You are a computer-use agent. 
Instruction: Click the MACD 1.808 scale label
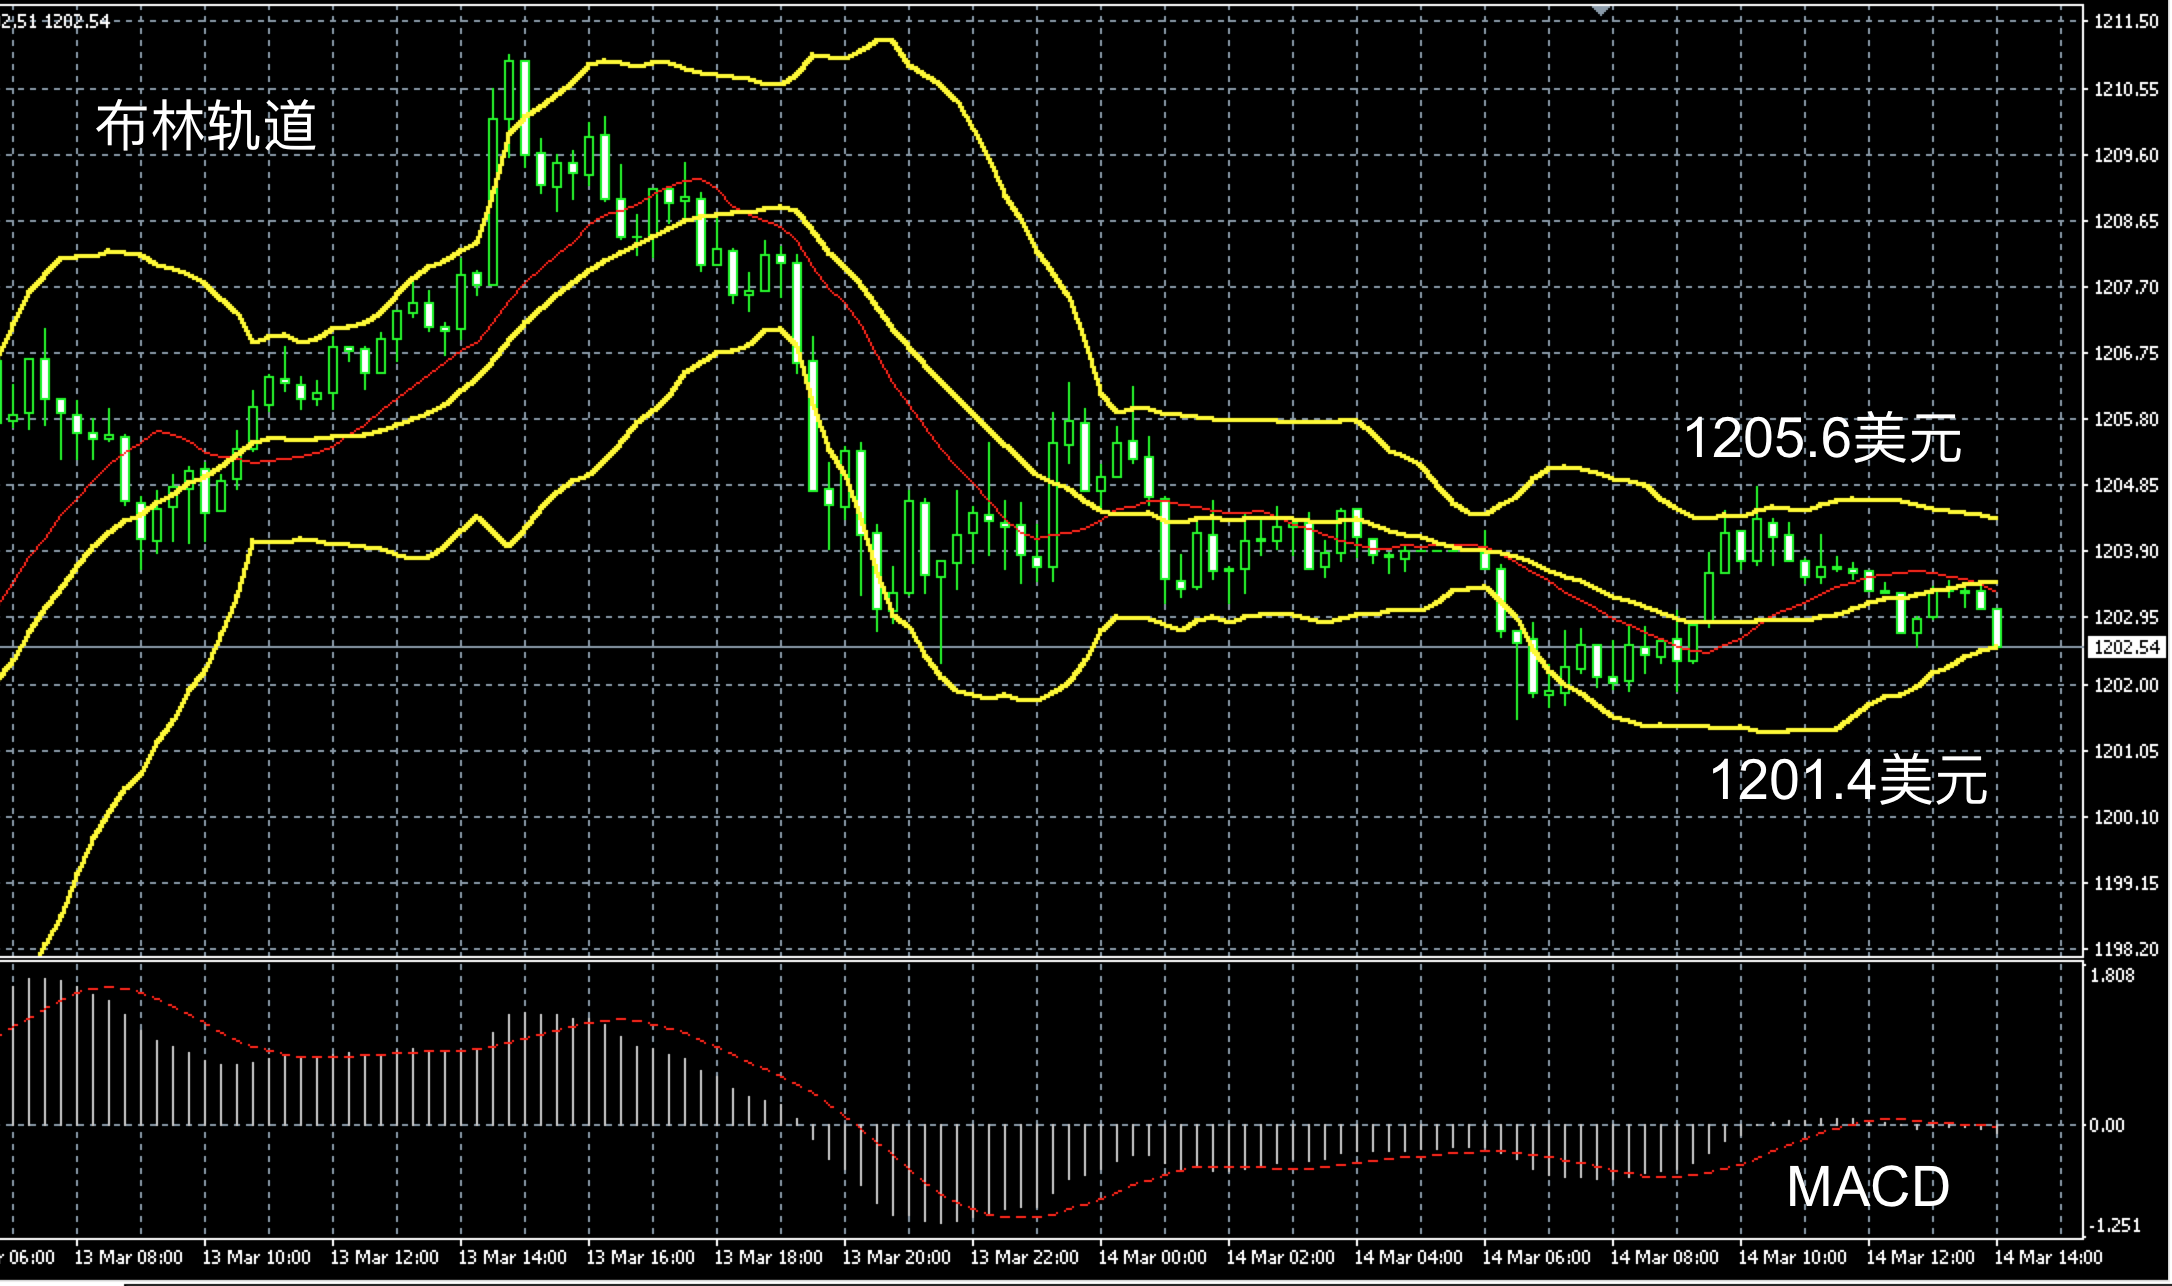(2112, 976)
